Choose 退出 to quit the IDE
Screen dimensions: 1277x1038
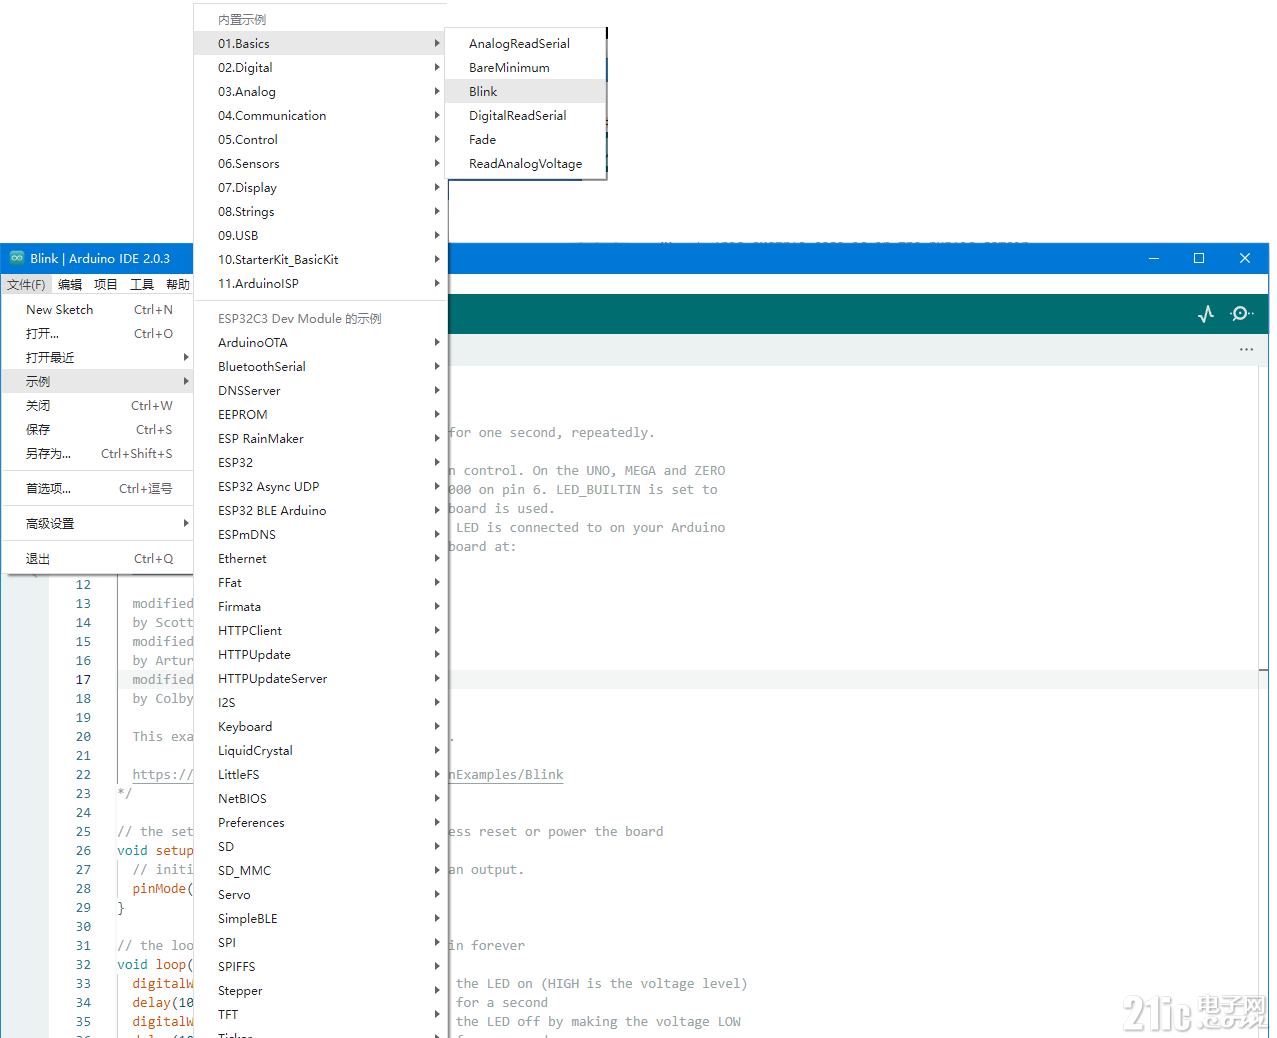coord(98,559)
